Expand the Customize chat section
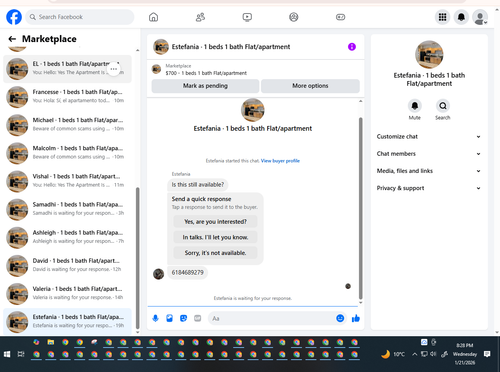This screenshot has height=372, width=500. [x=429, y=137]
